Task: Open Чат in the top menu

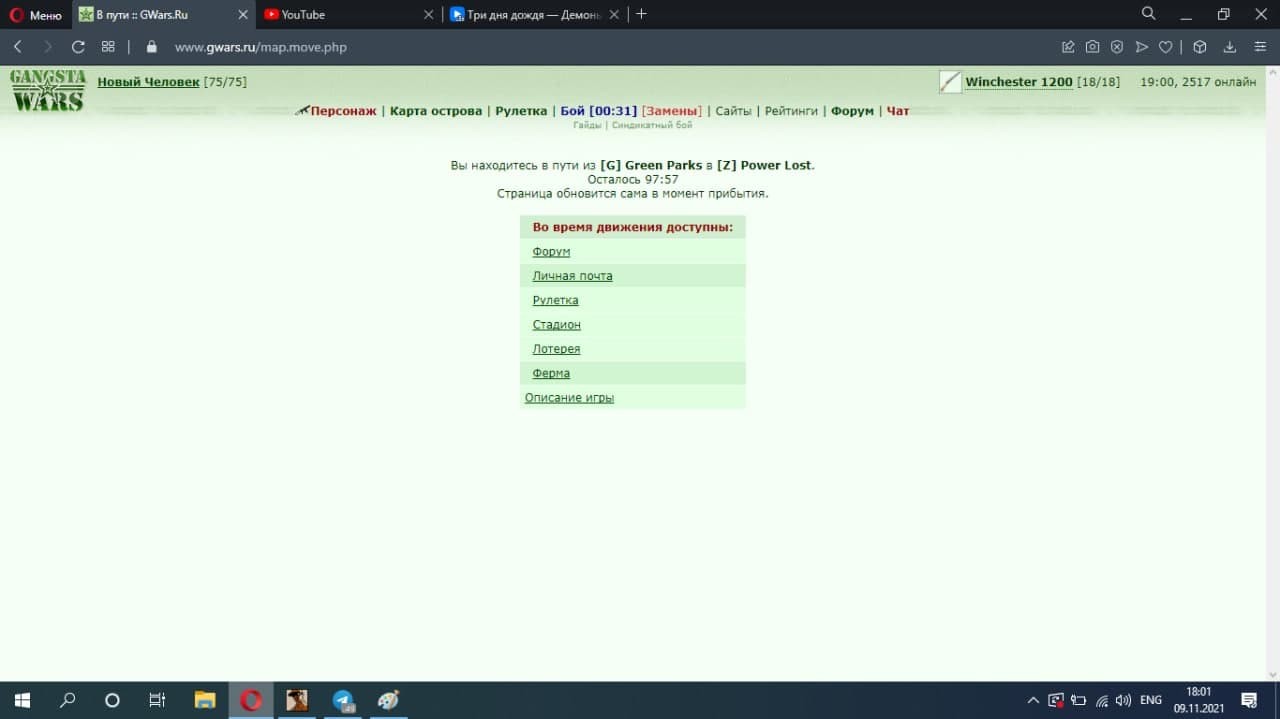Action: click(898, 111)
